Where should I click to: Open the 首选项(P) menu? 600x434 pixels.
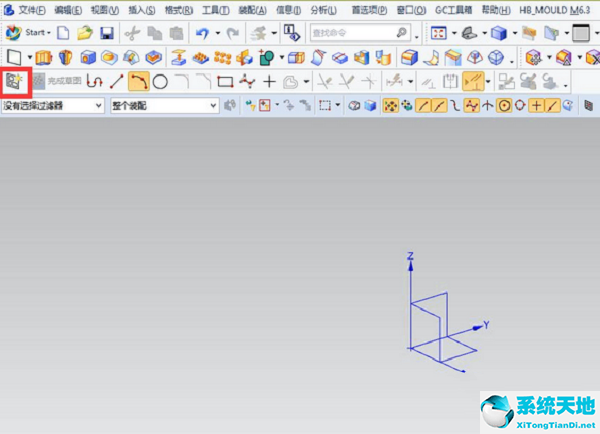tap(370, 10)
